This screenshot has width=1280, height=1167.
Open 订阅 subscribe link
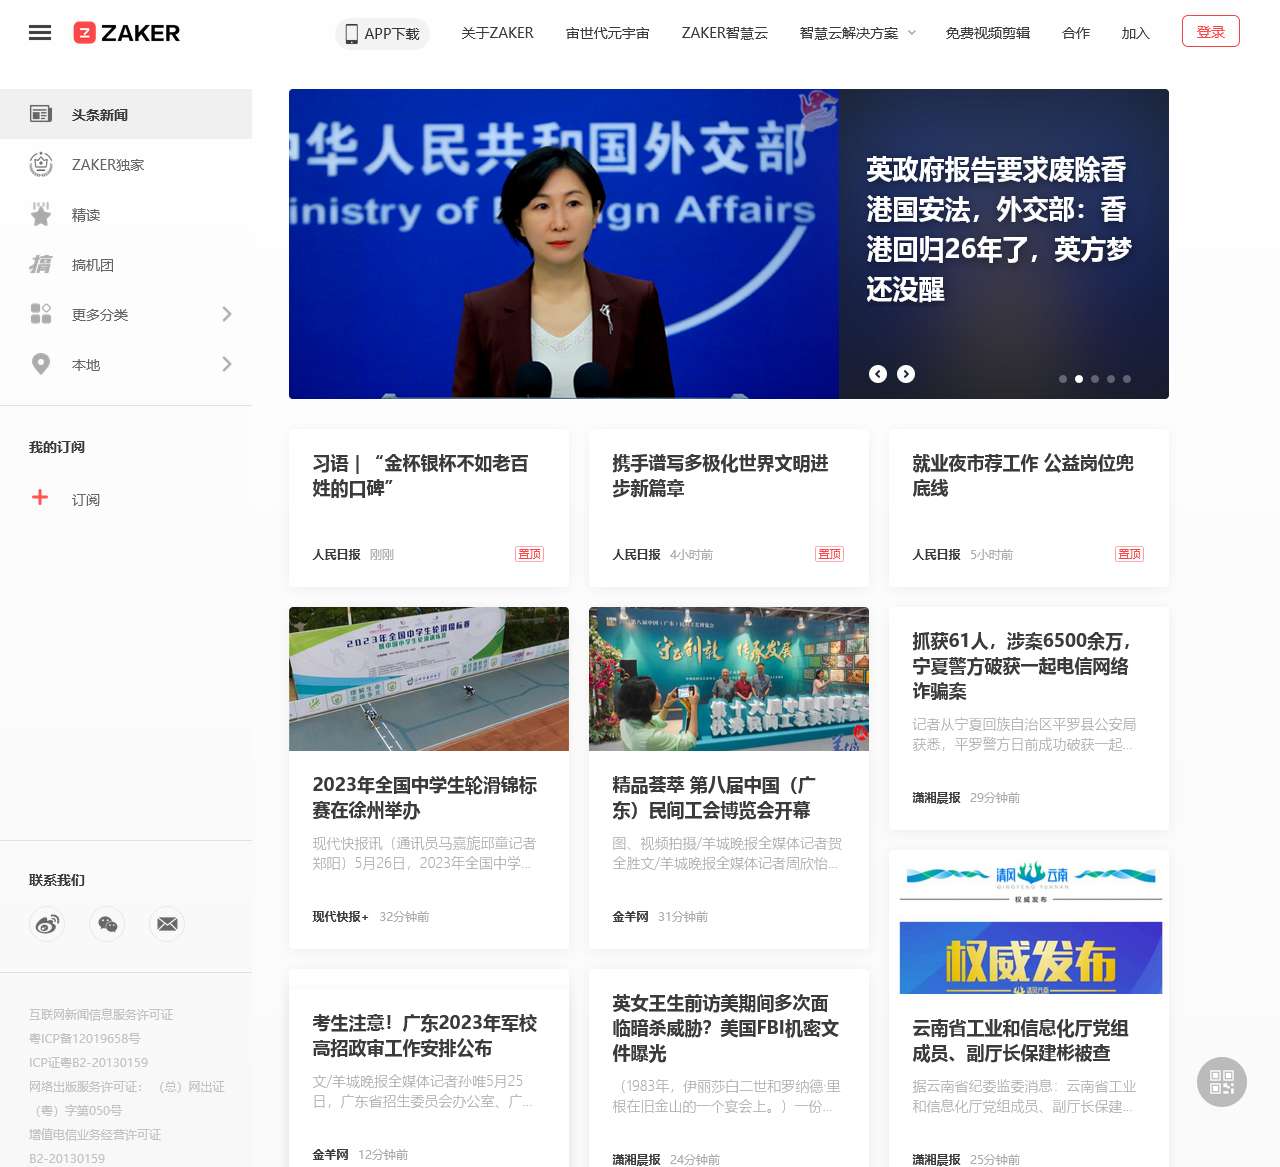[86, 500]
